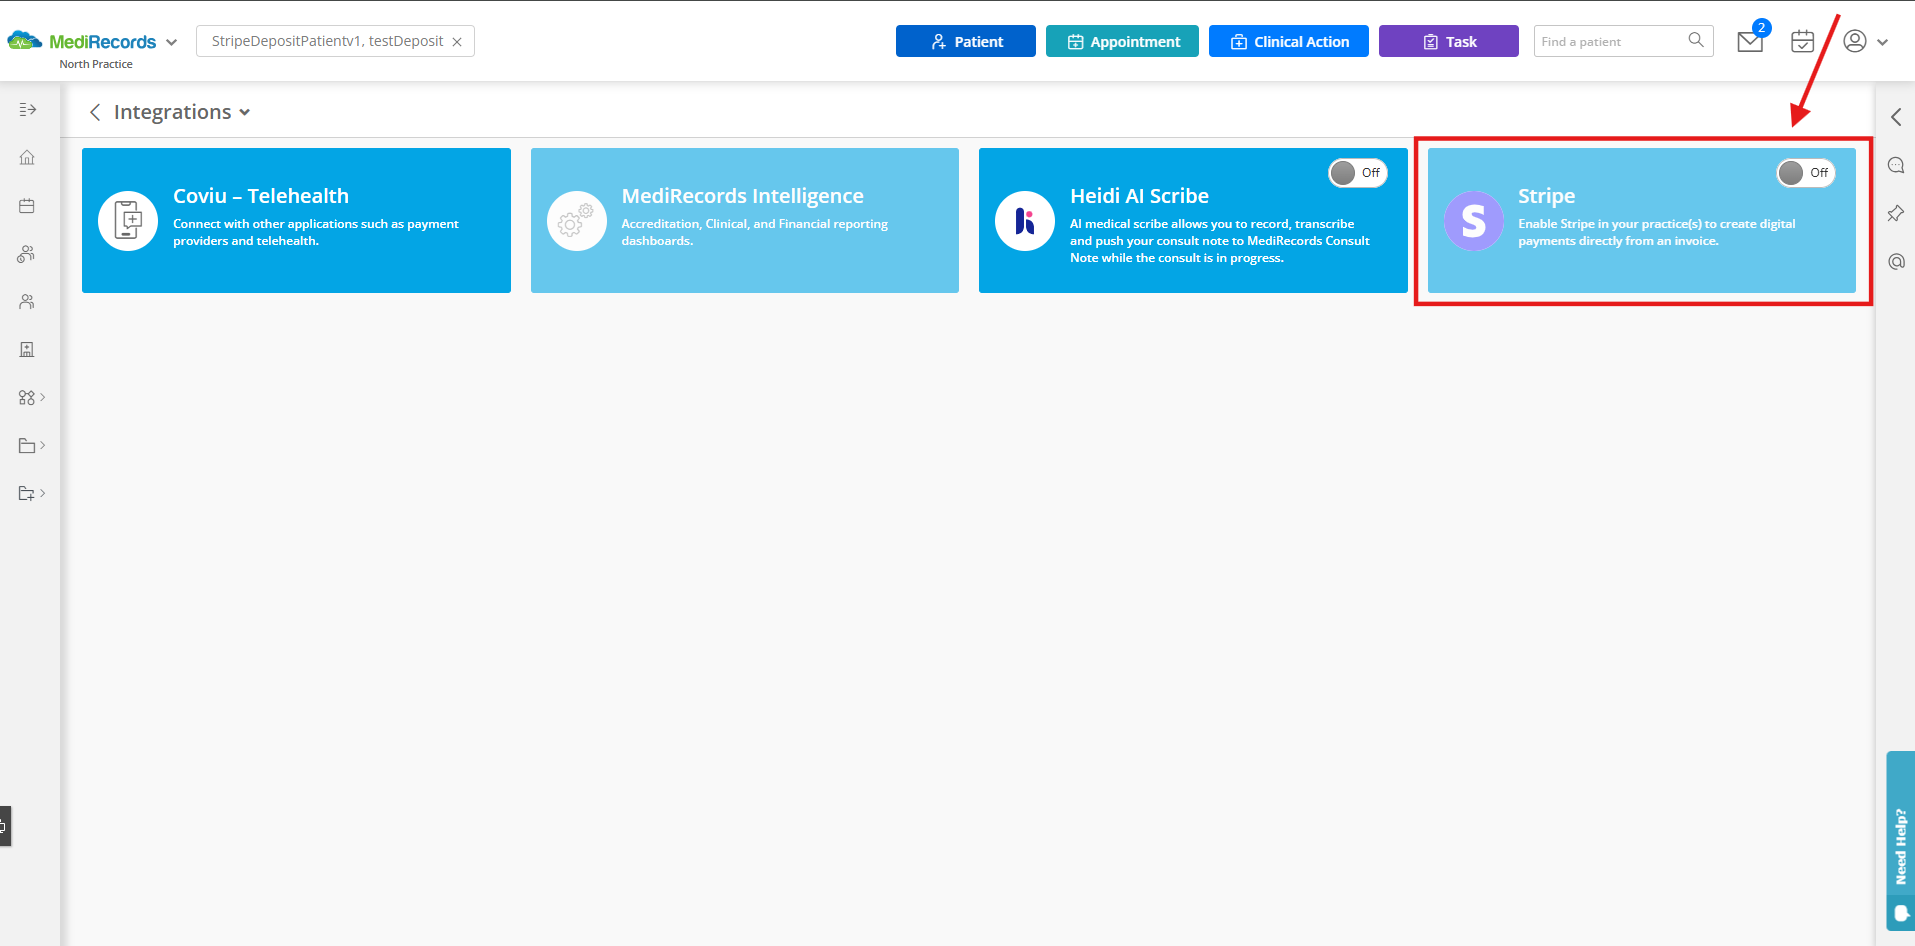Open the MediRecords practice dropdown arrow
This screenshot has height=946, width=1915.
tap(172, 42)
